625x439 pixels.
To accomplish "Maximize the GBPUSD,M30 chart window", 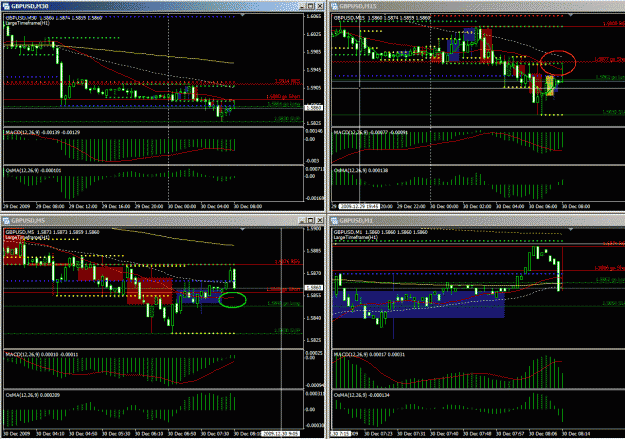I will click(x=311, y=6).
